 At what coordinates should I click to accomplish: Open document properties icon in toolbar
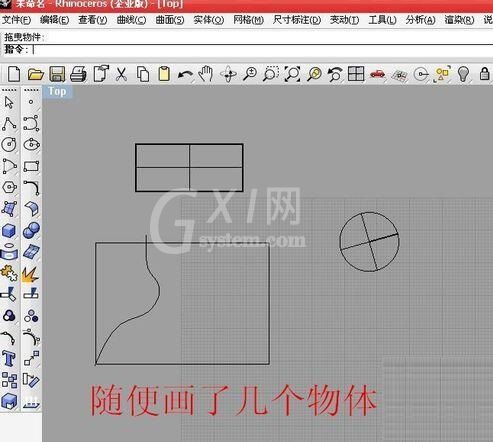click(101, 74)
